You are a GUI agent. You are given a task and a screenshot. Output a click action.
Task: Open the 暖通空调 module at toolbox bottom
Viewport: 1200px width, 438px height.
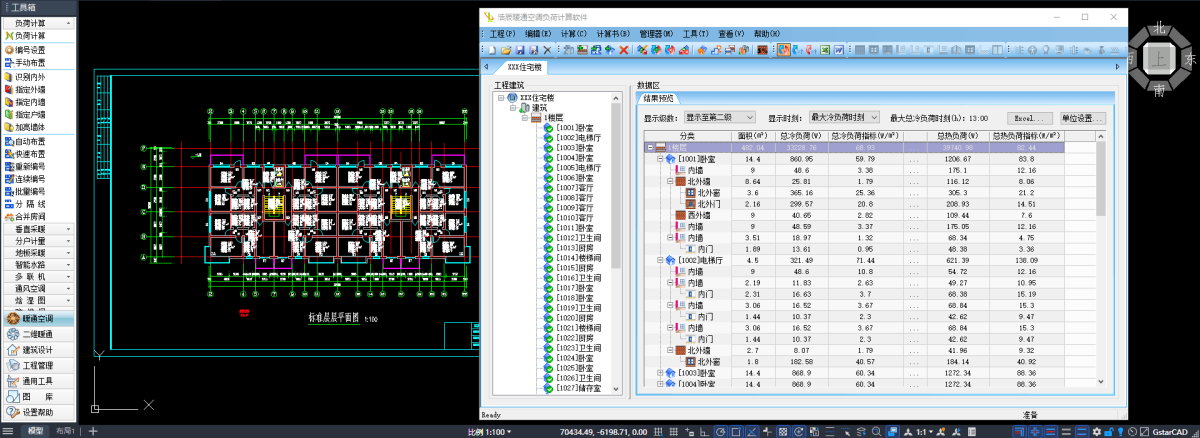click(x=40, y=319)
